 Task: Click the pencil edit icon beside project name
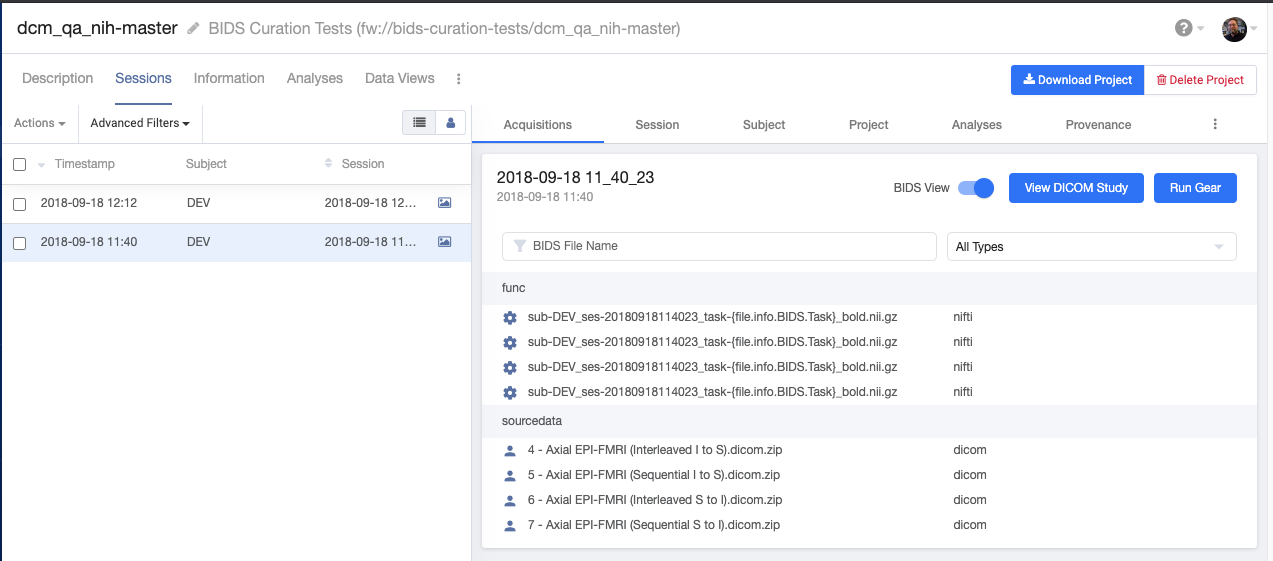coord(193,29)
